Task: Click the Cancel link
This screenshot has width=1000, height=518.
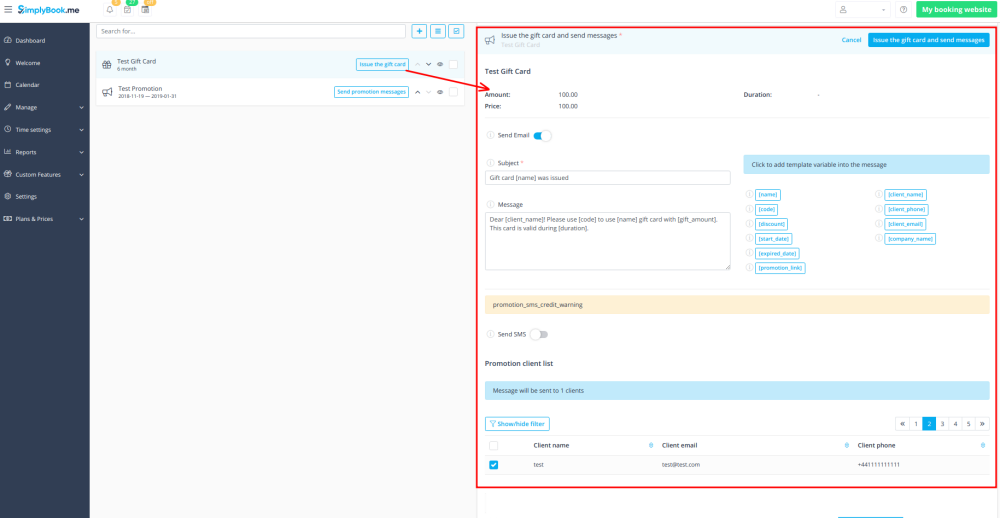Action: (x=851, y=40)
